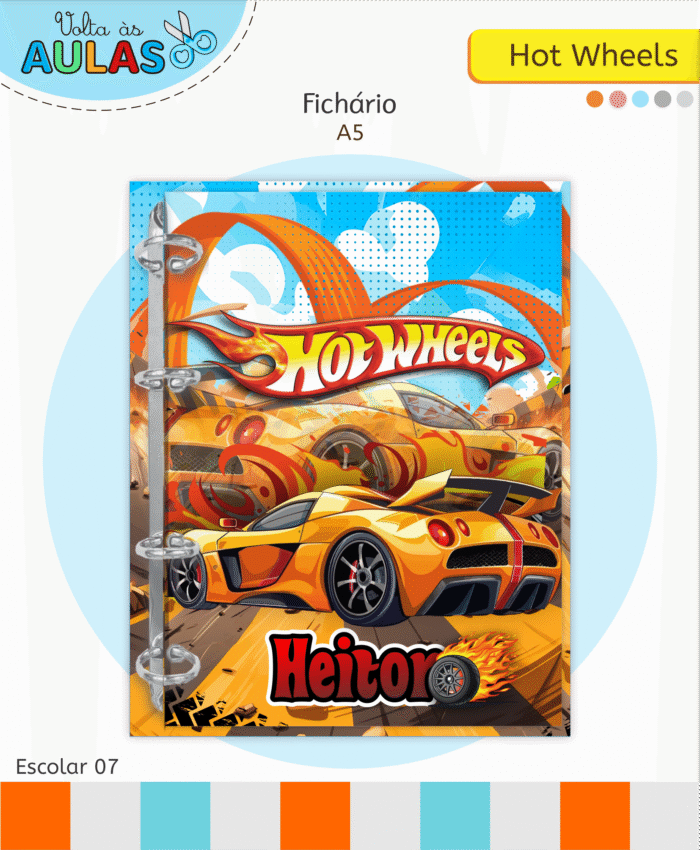Click the Volta às Aulas logo text
700x850 pixels.
point(93,43)
